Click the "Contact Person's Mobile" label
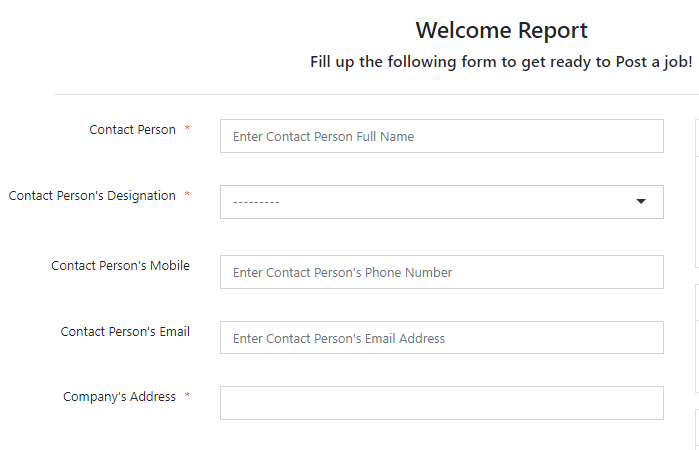699x450 pixels. click(x=120, y=266)
